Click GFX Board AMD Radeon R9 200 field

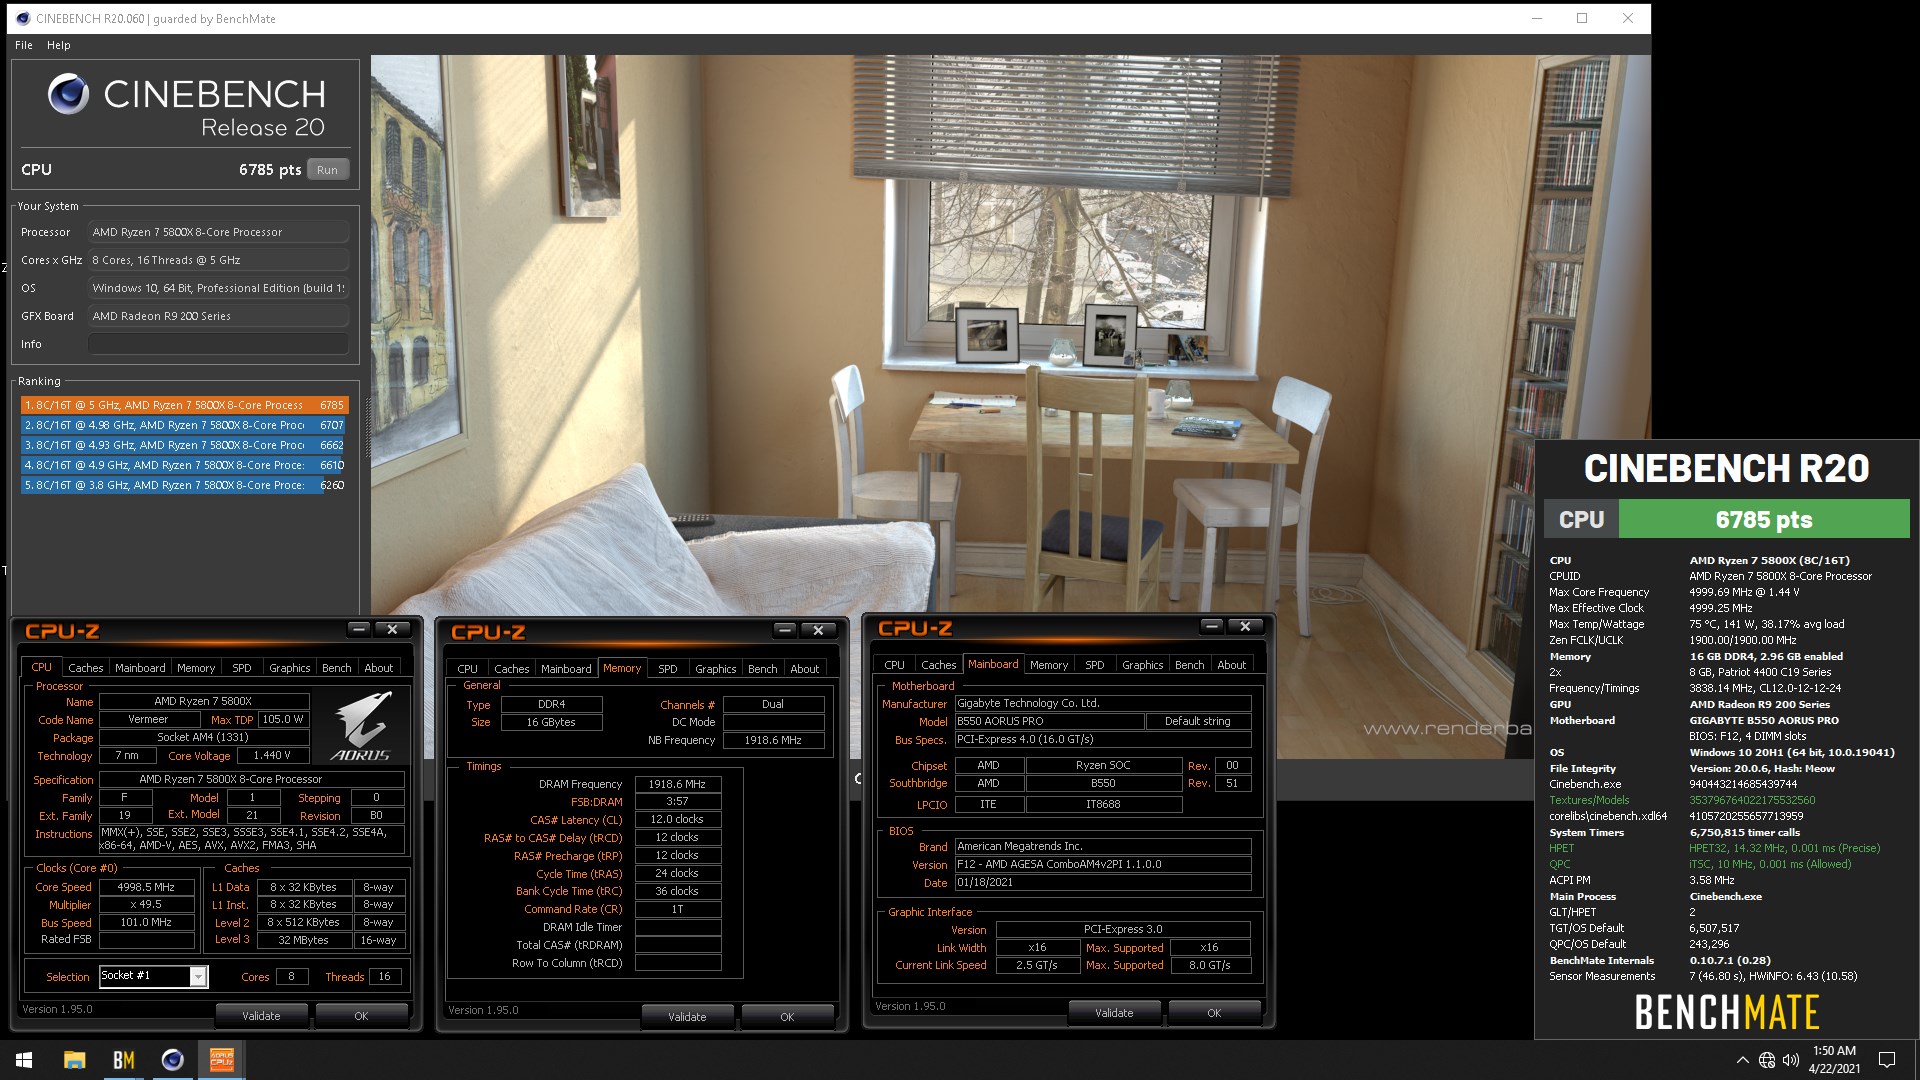pos(218,316)
